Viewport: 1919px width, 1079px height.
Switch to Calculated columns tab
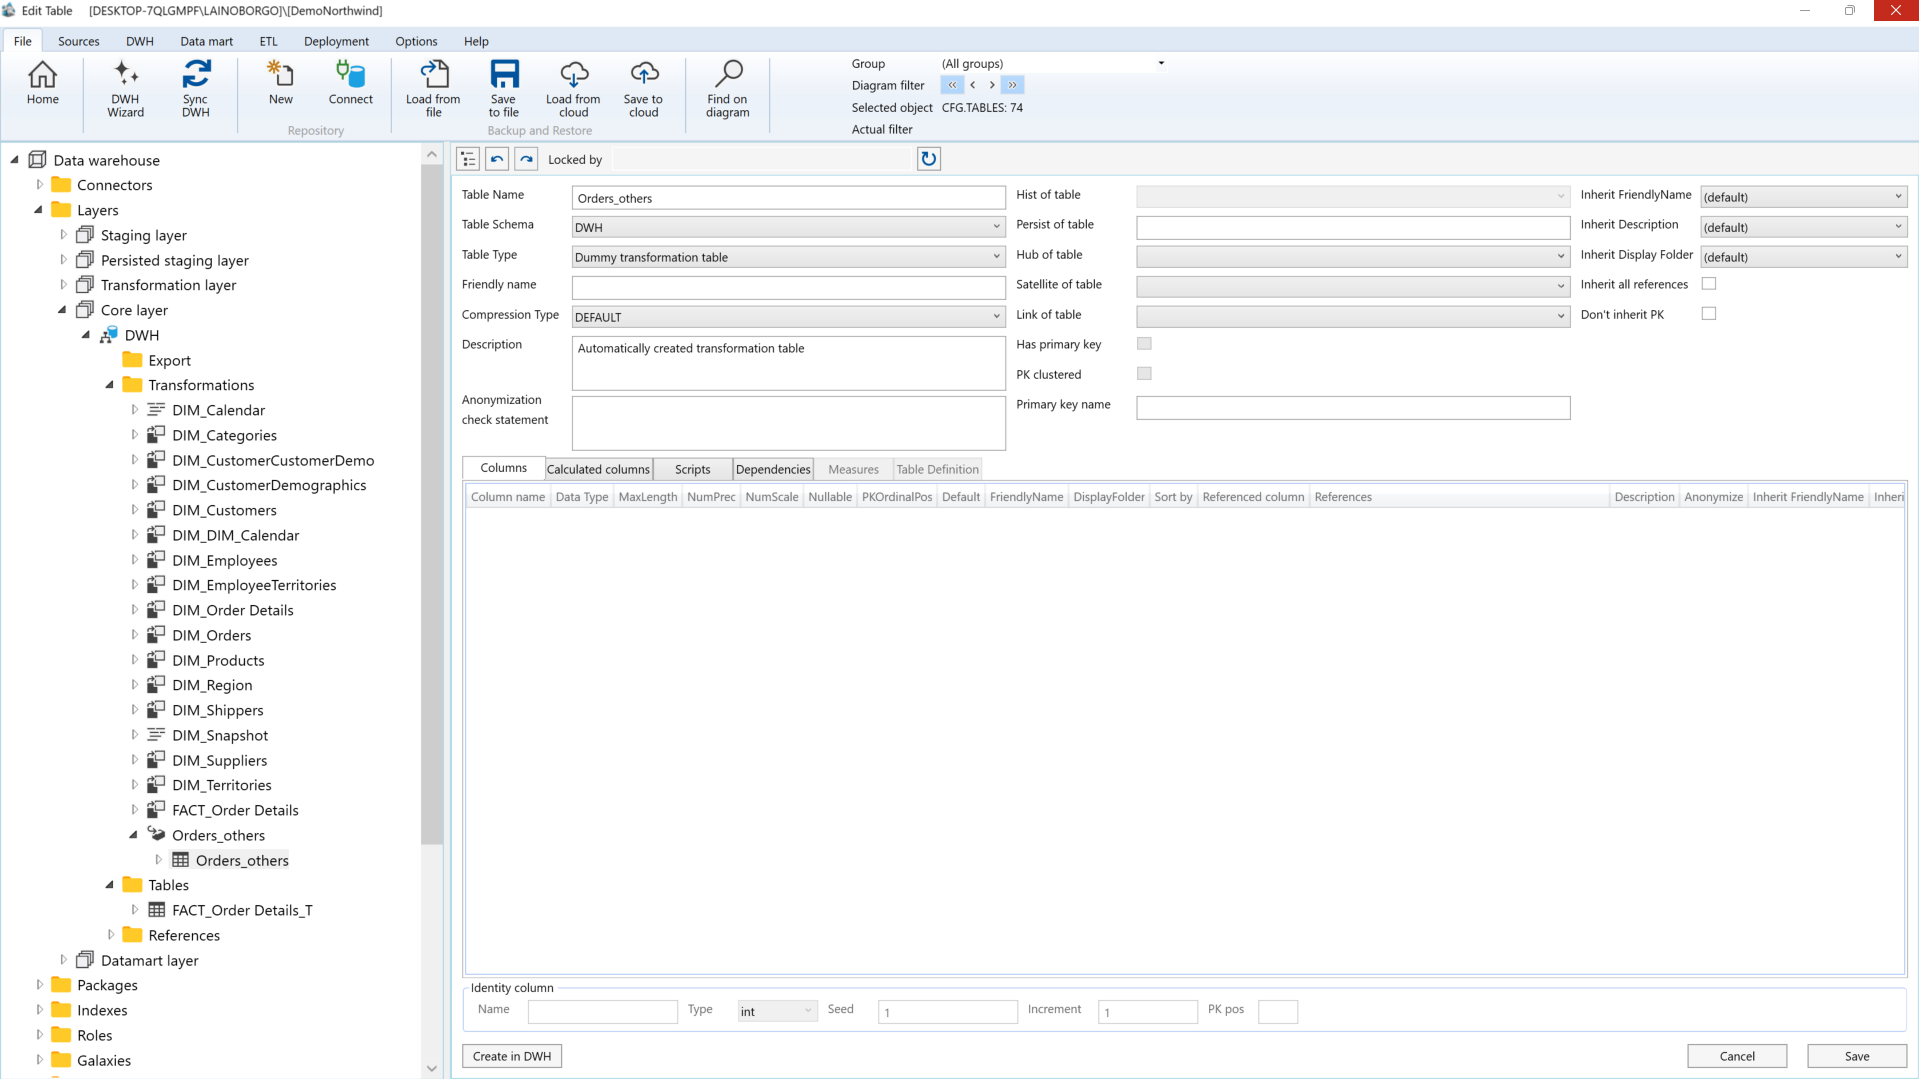click(x=598, y=469)
